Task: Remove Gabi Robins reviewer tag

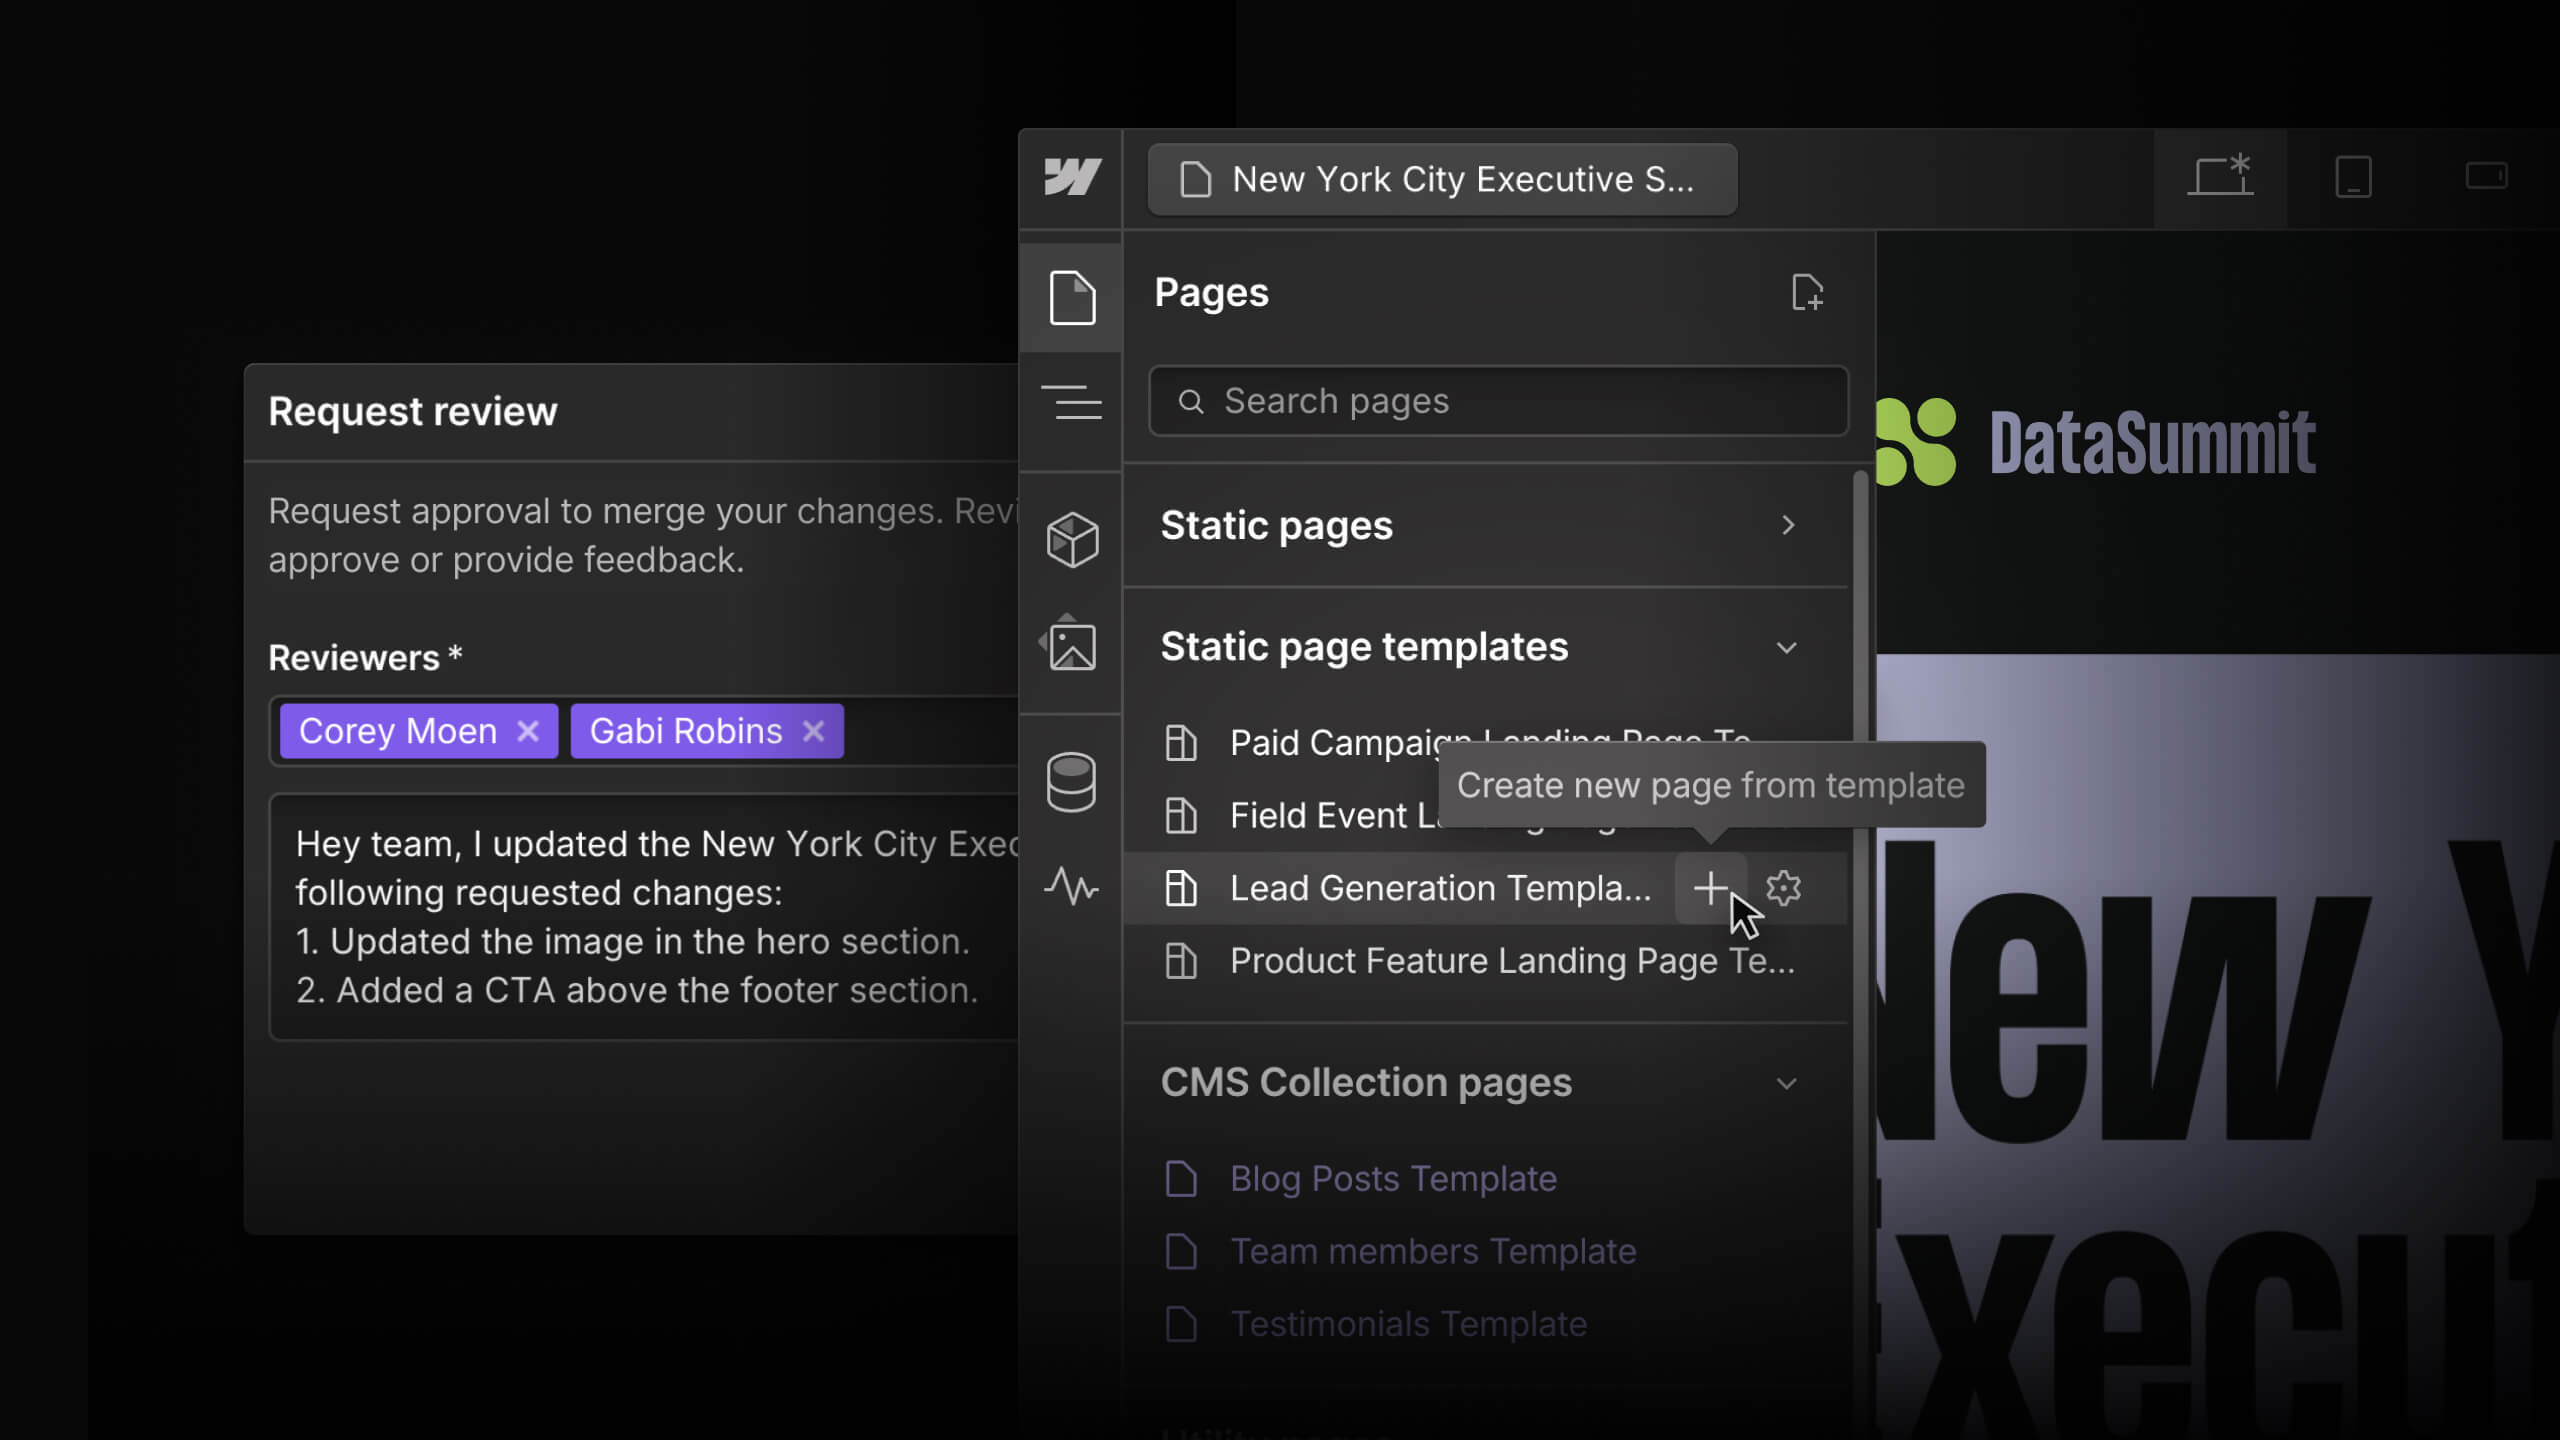Action: tap(814, 731)
